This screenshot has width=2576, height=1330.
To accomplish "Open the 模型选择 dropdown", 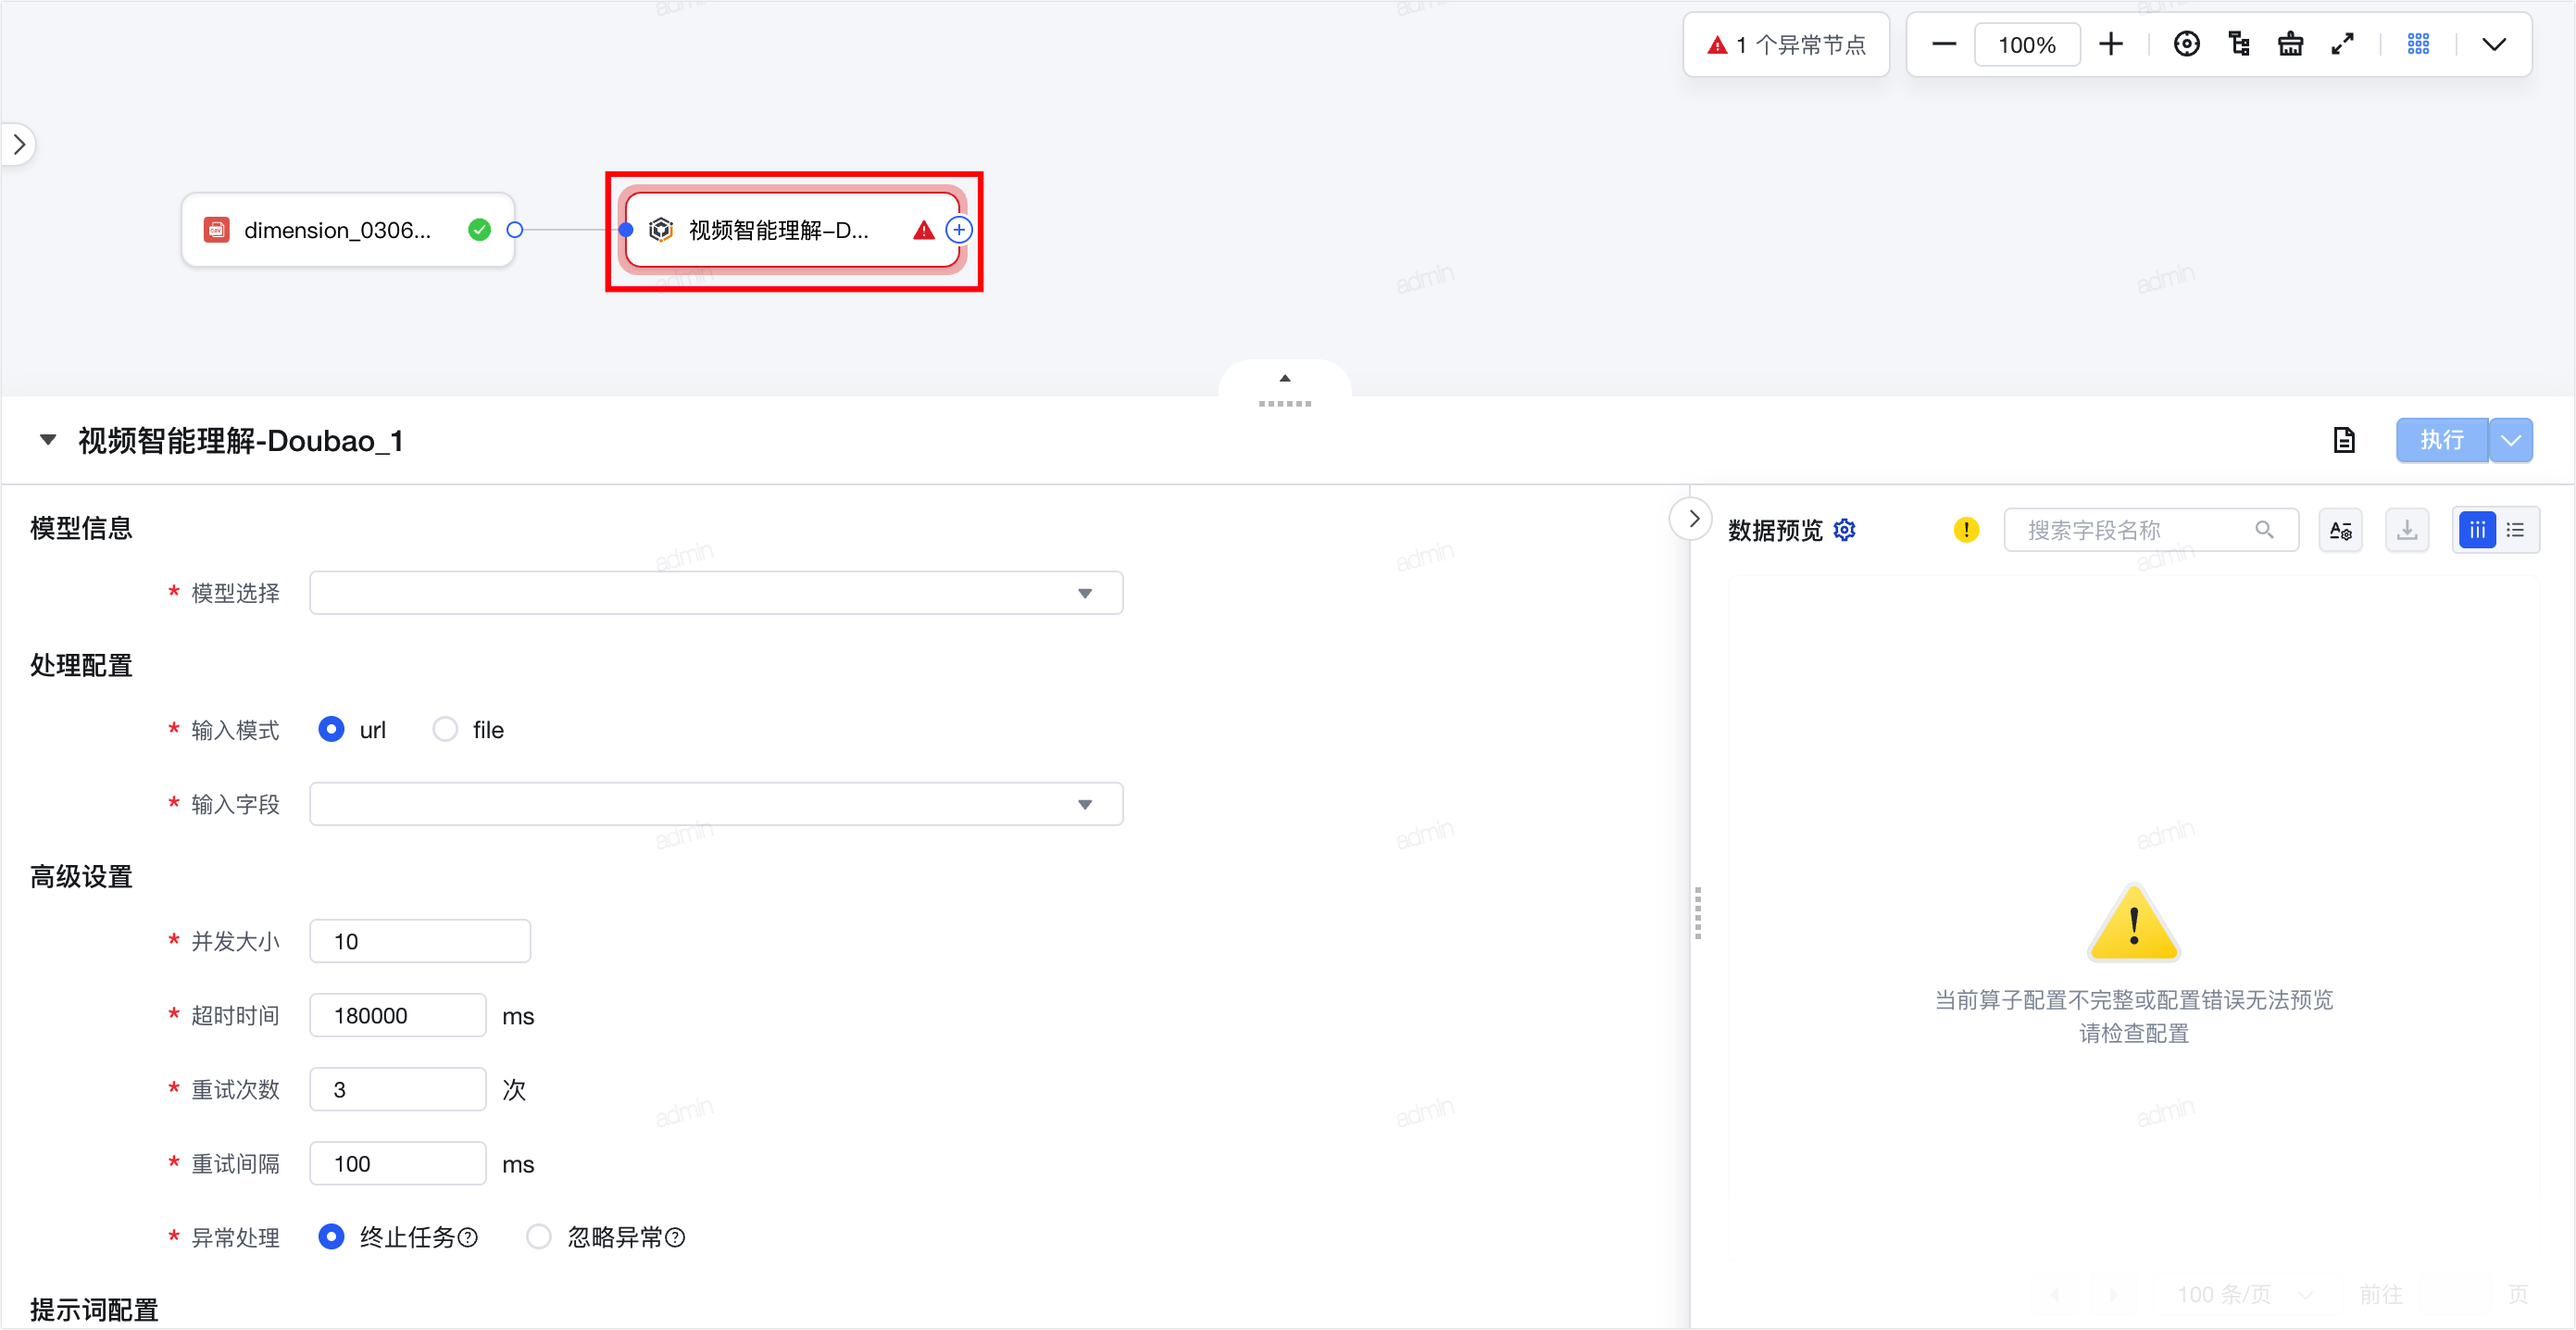I will pyautogui.click(x=716, y=593).
